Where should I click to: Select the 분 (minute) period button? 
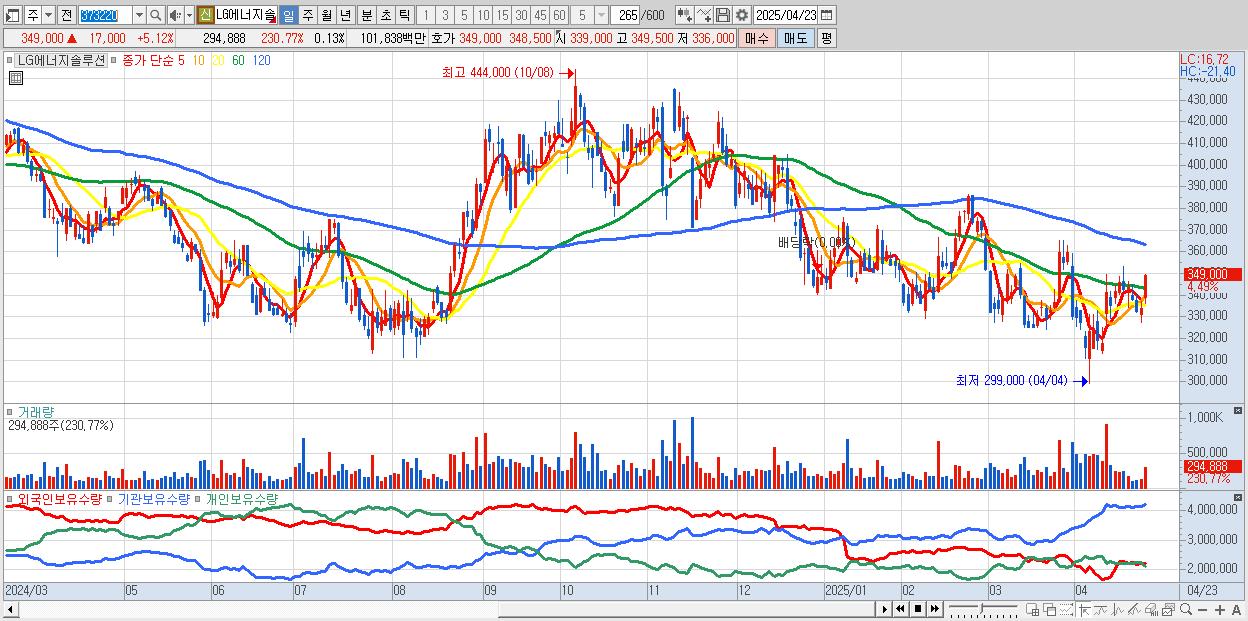(x=367, y=15)
